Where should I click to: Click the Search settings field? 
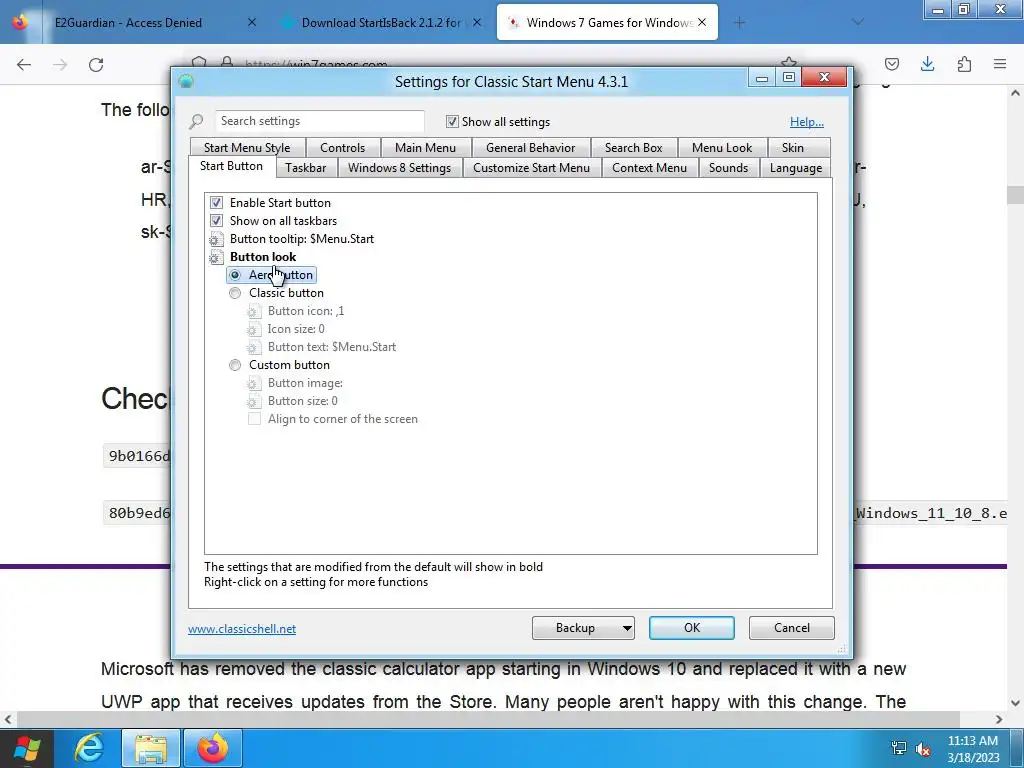pos(320,121)
